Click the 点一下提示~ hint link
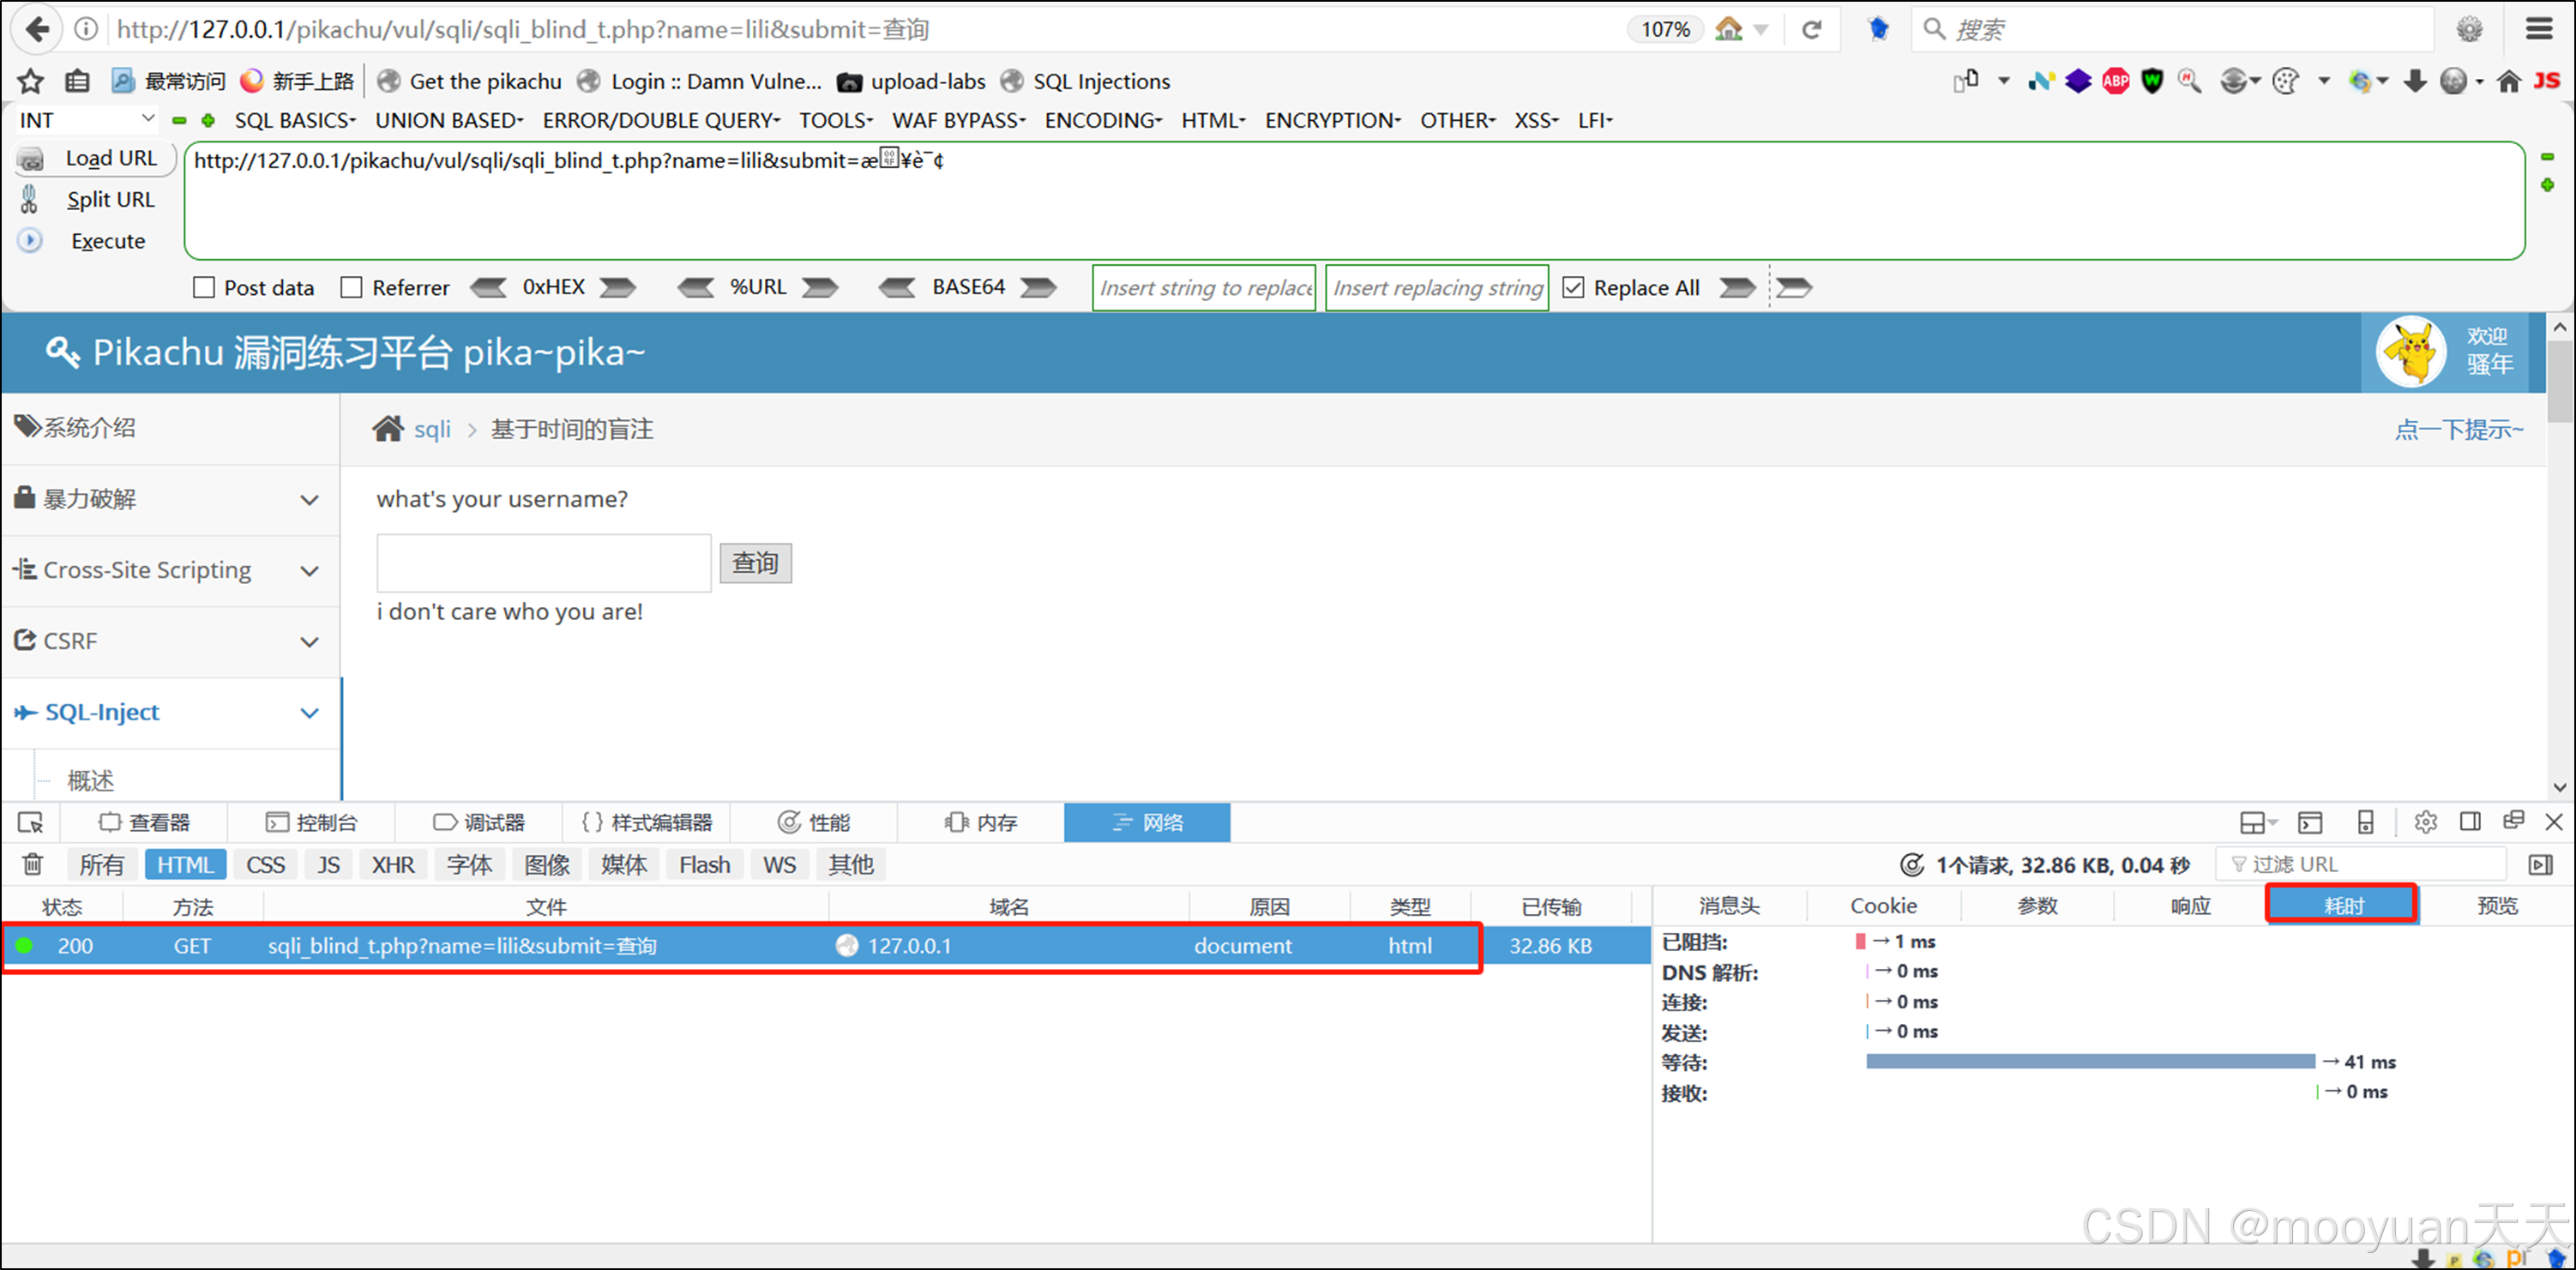2576x1270 pixels. point(2458,430)
